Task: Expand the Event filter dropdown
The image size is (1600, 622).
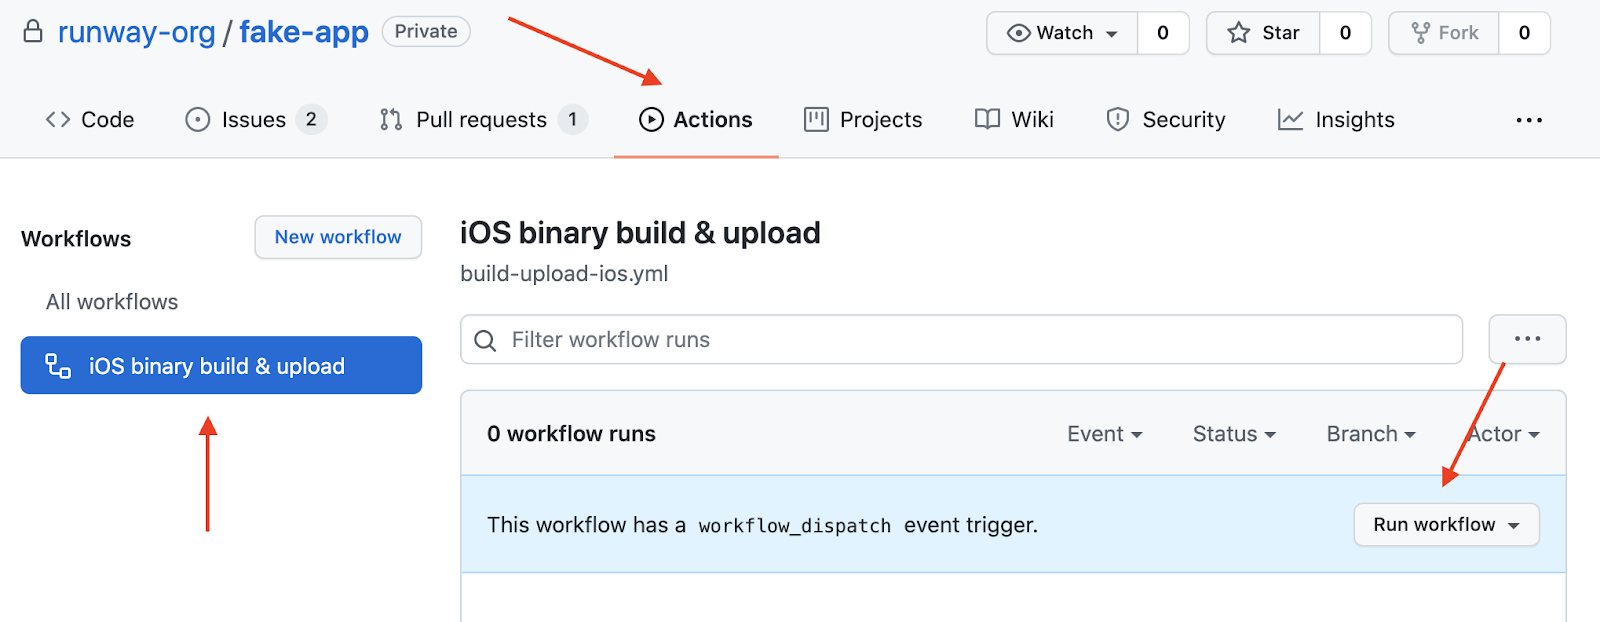Action: coord(1104,434)
